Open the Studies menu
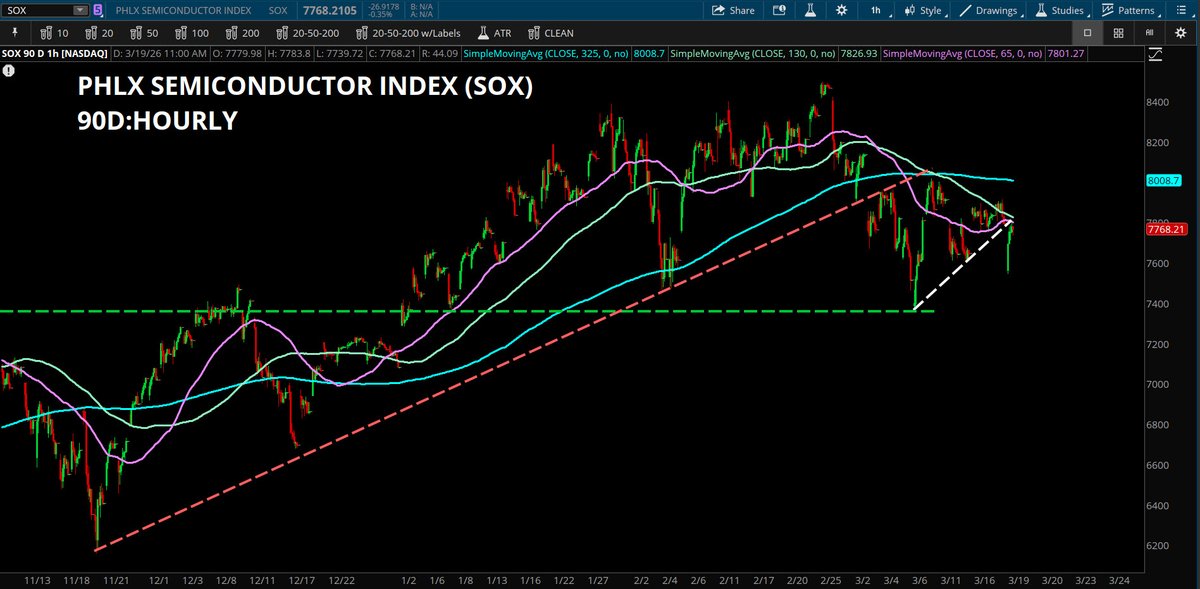Viewport: 1200px width, 589px height. coord(1063,10)
